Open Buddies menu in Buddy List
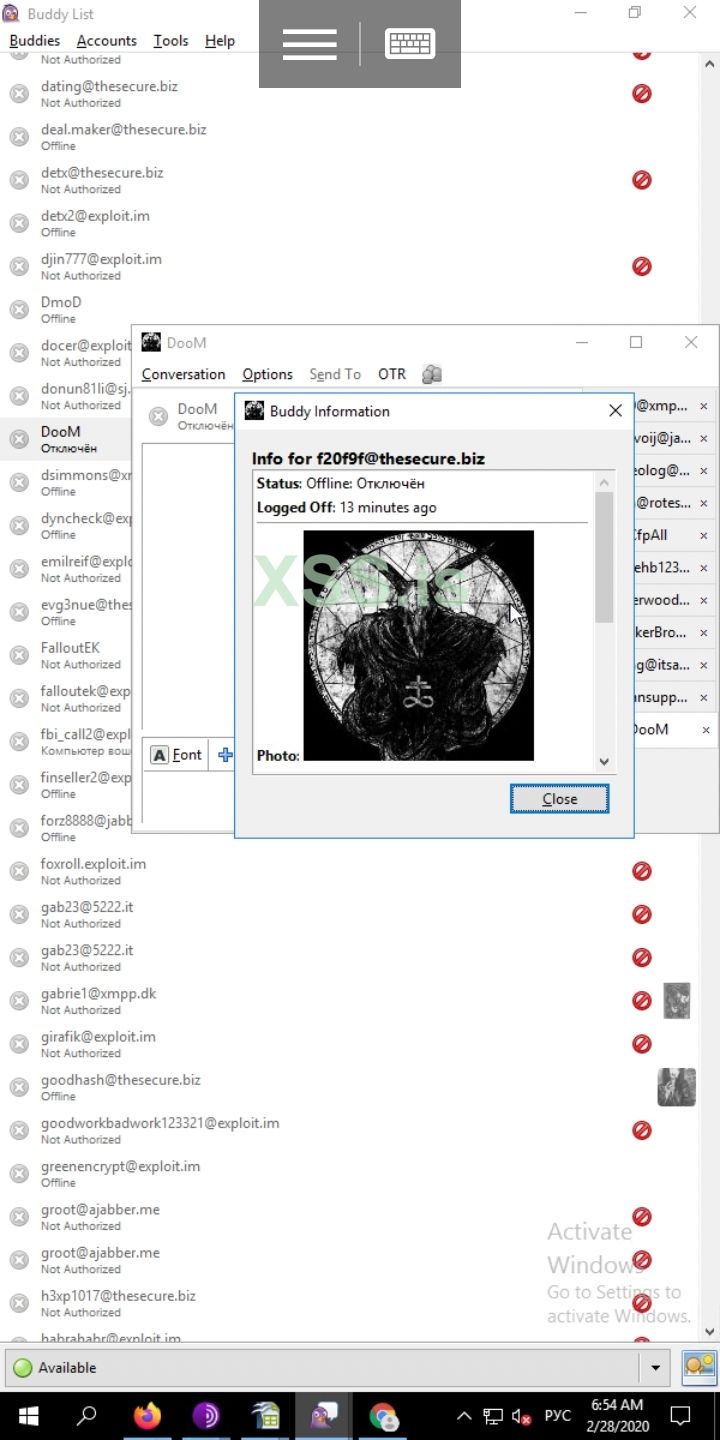The height and width of the screenshot is (1440, 720). 35,41
